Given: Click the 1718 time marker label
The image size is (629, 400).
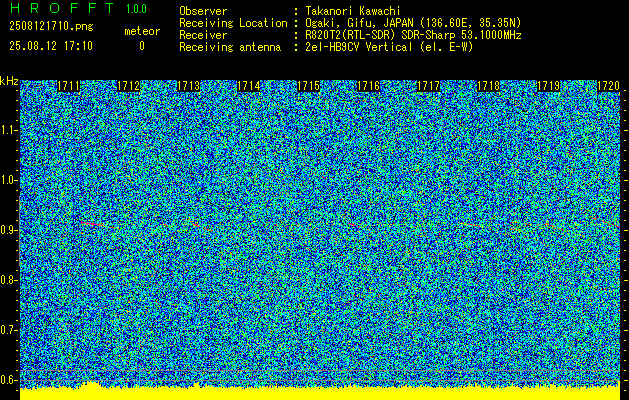Looking at the screenshot, I should click(x=489, y=86).
